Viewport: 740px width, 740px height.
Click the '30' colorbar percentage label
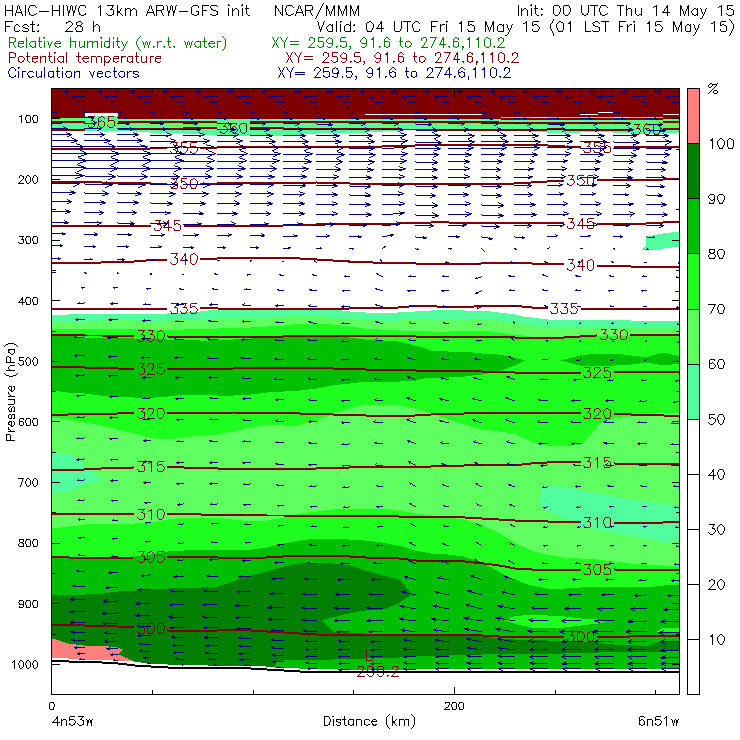tap(716, 530)
